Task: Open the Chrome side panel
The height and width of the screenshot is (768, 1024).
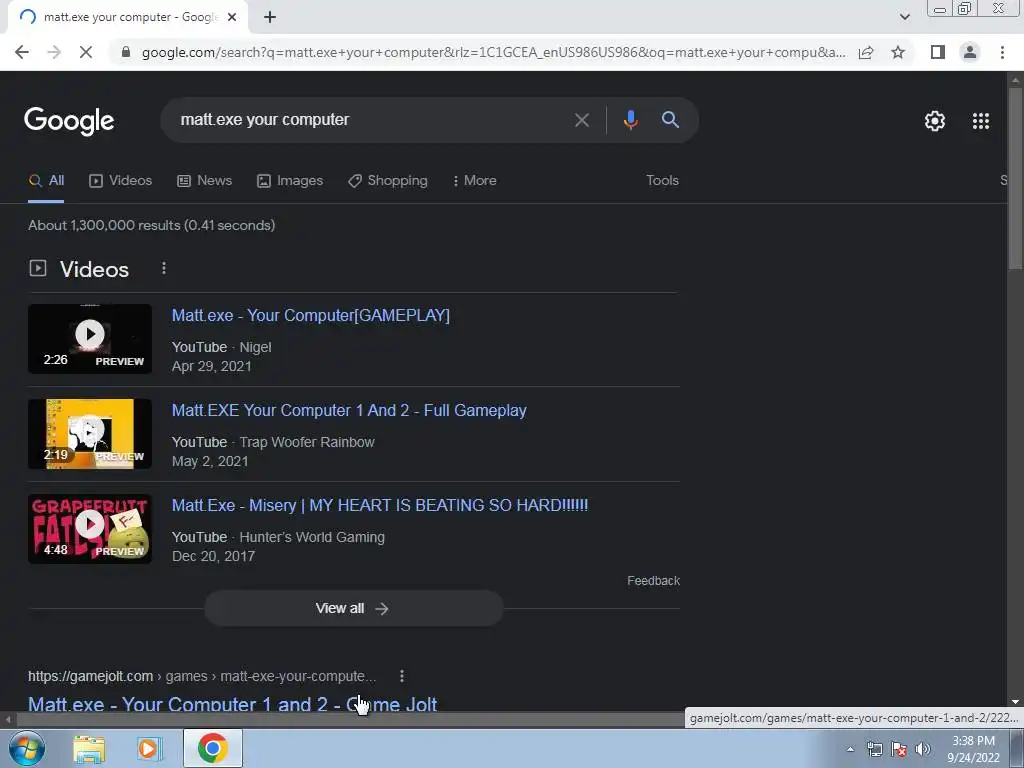Action: pos(938,52)
